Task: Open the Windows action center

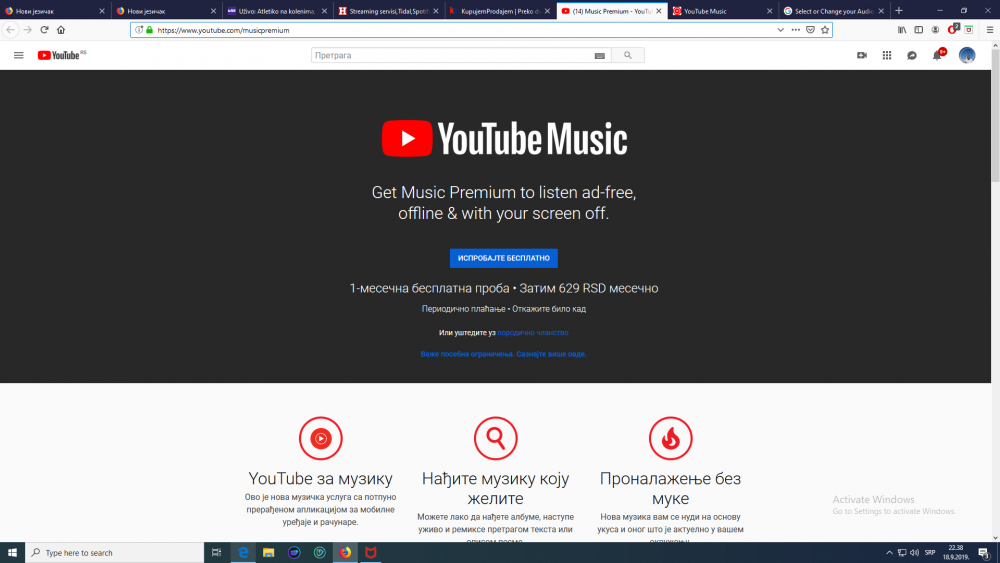Action: coord(984,553)
